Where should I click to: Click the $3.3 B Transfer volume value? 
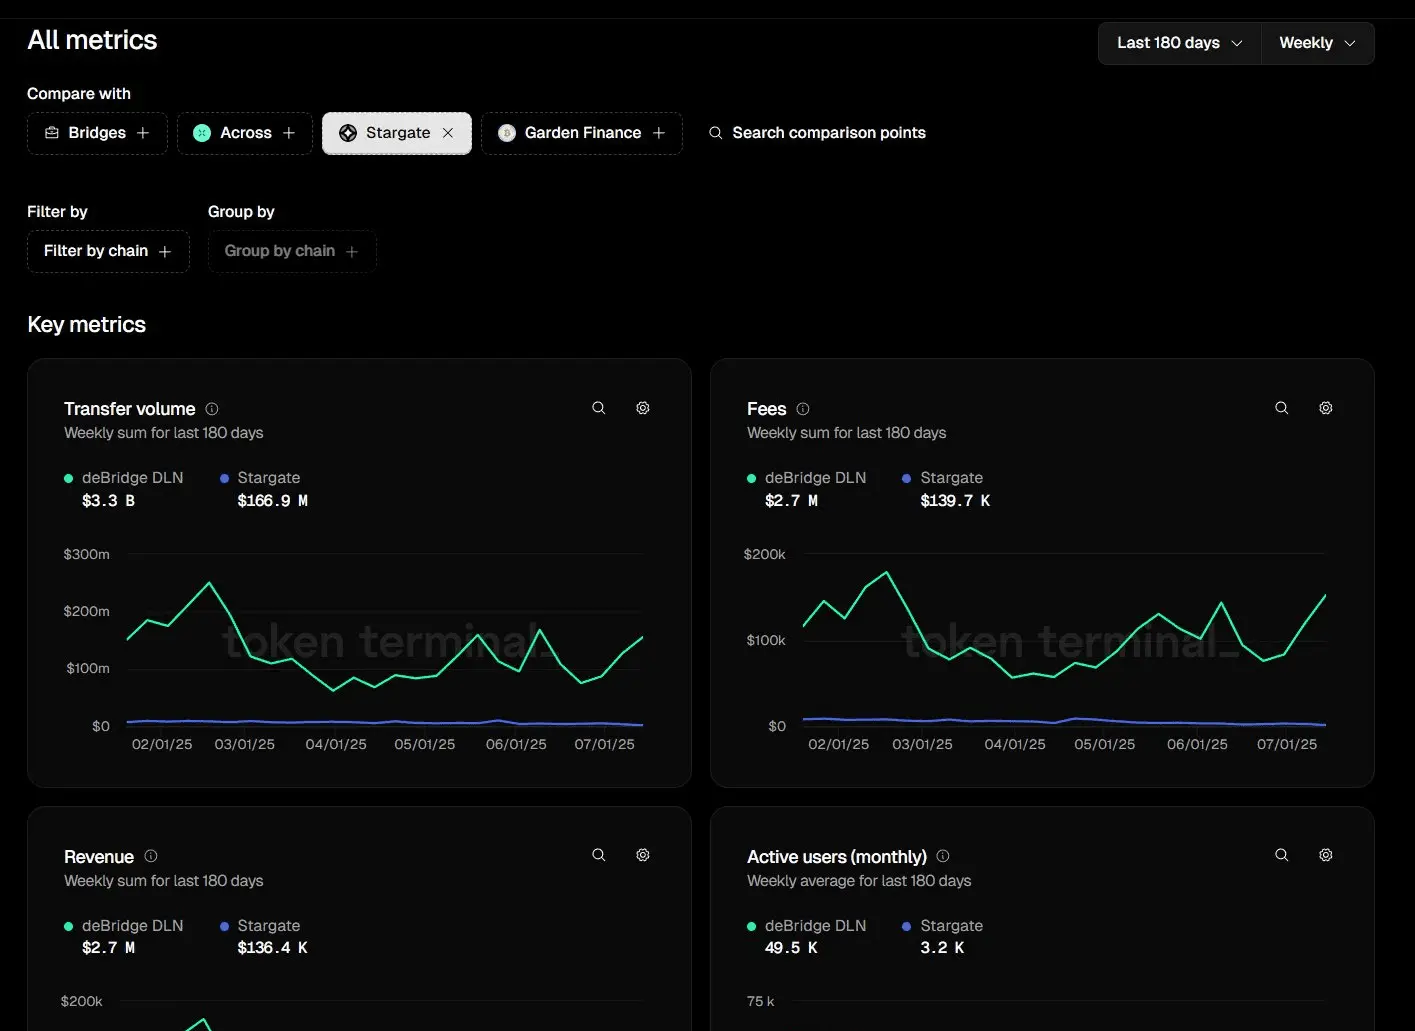(x=108, y=501)
